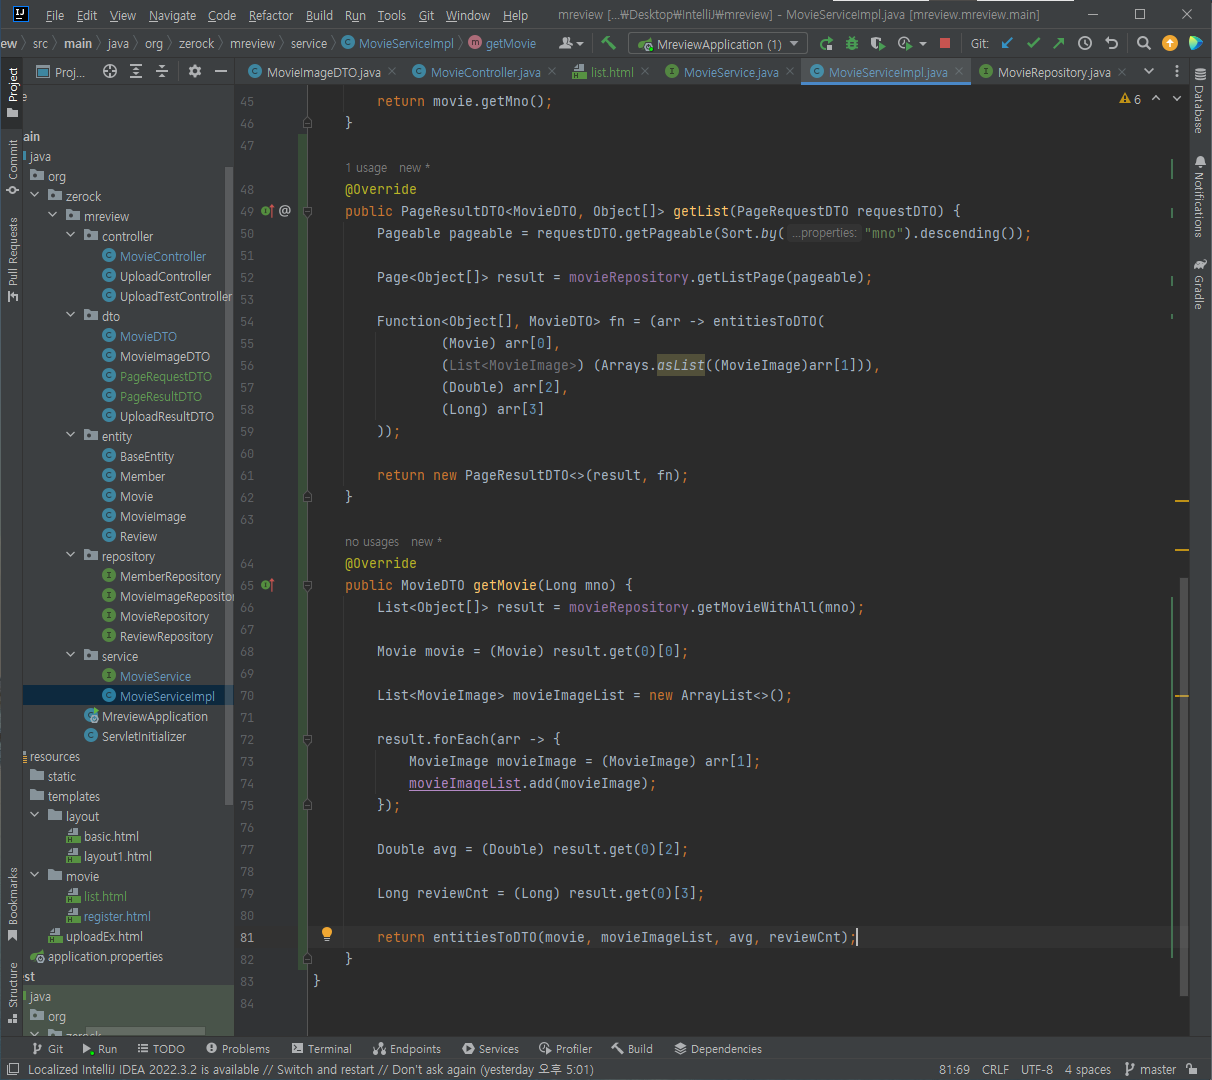Image resolution: width=1212 pixels, height=1080 pixels.
Task: Hide the Project tool window
Action: 221,71
